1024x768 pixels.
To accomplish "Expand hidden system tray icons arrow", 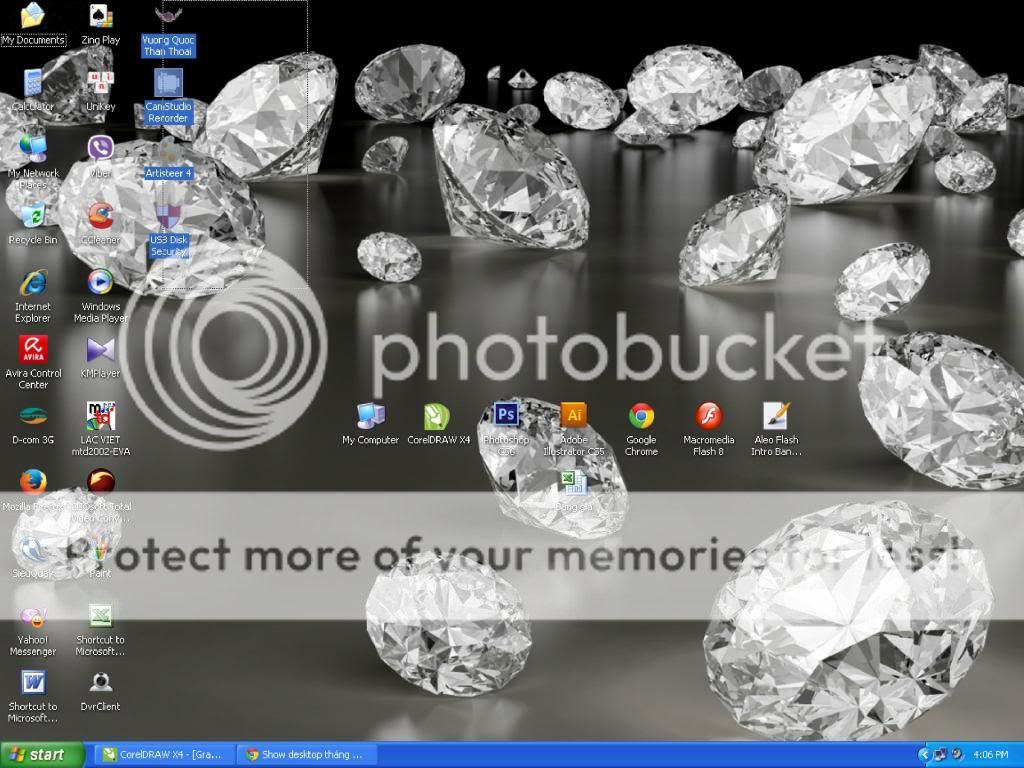I will 923,755.
